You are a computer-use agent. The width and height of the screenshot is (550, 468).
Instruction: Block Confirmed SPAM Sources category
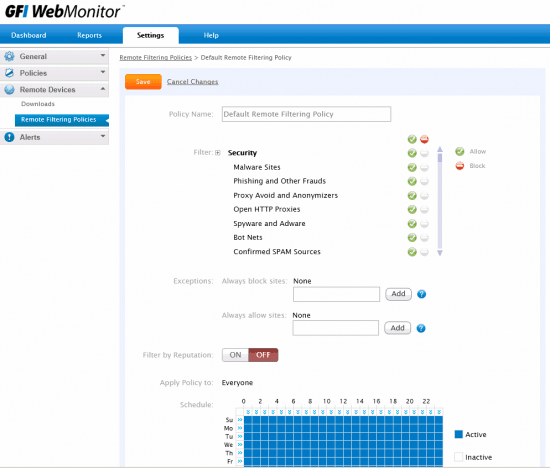pos(424,252)
